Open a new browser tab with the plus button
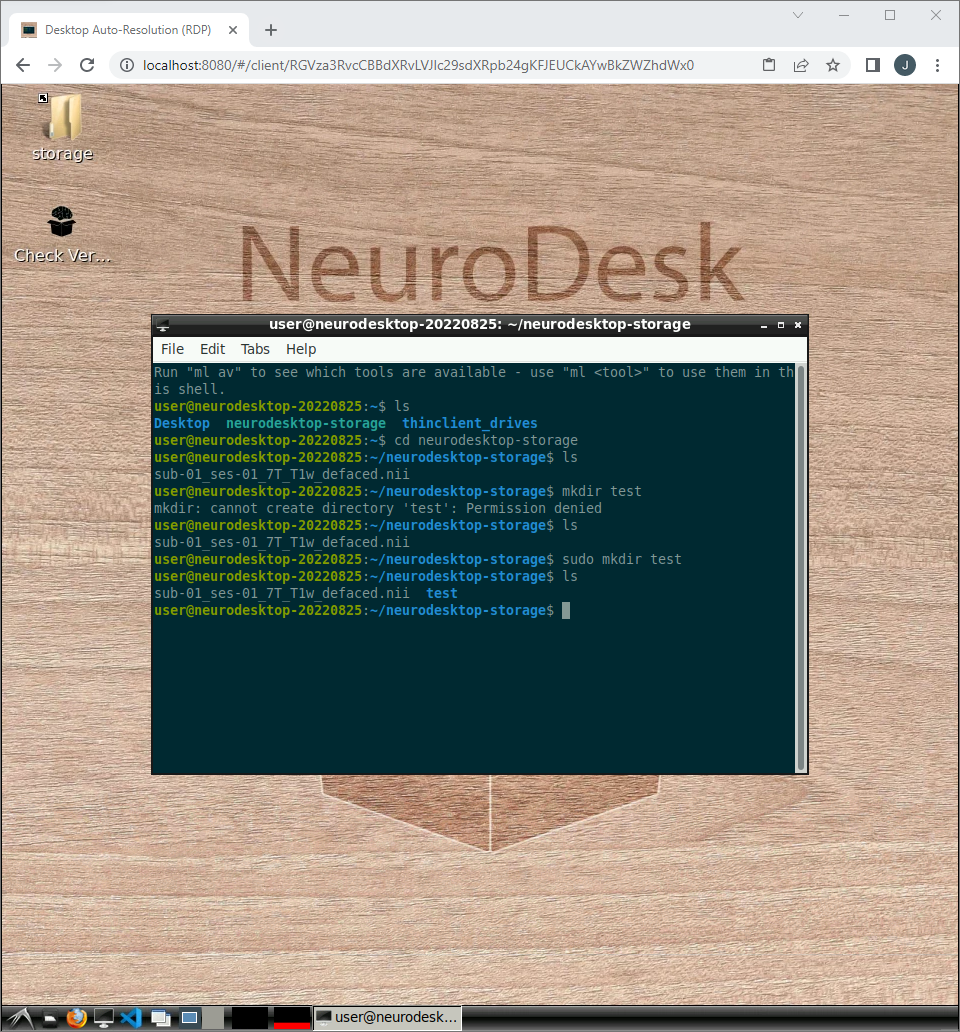The width and height of the screenshot is (960, 1032). tap(270, 29)
